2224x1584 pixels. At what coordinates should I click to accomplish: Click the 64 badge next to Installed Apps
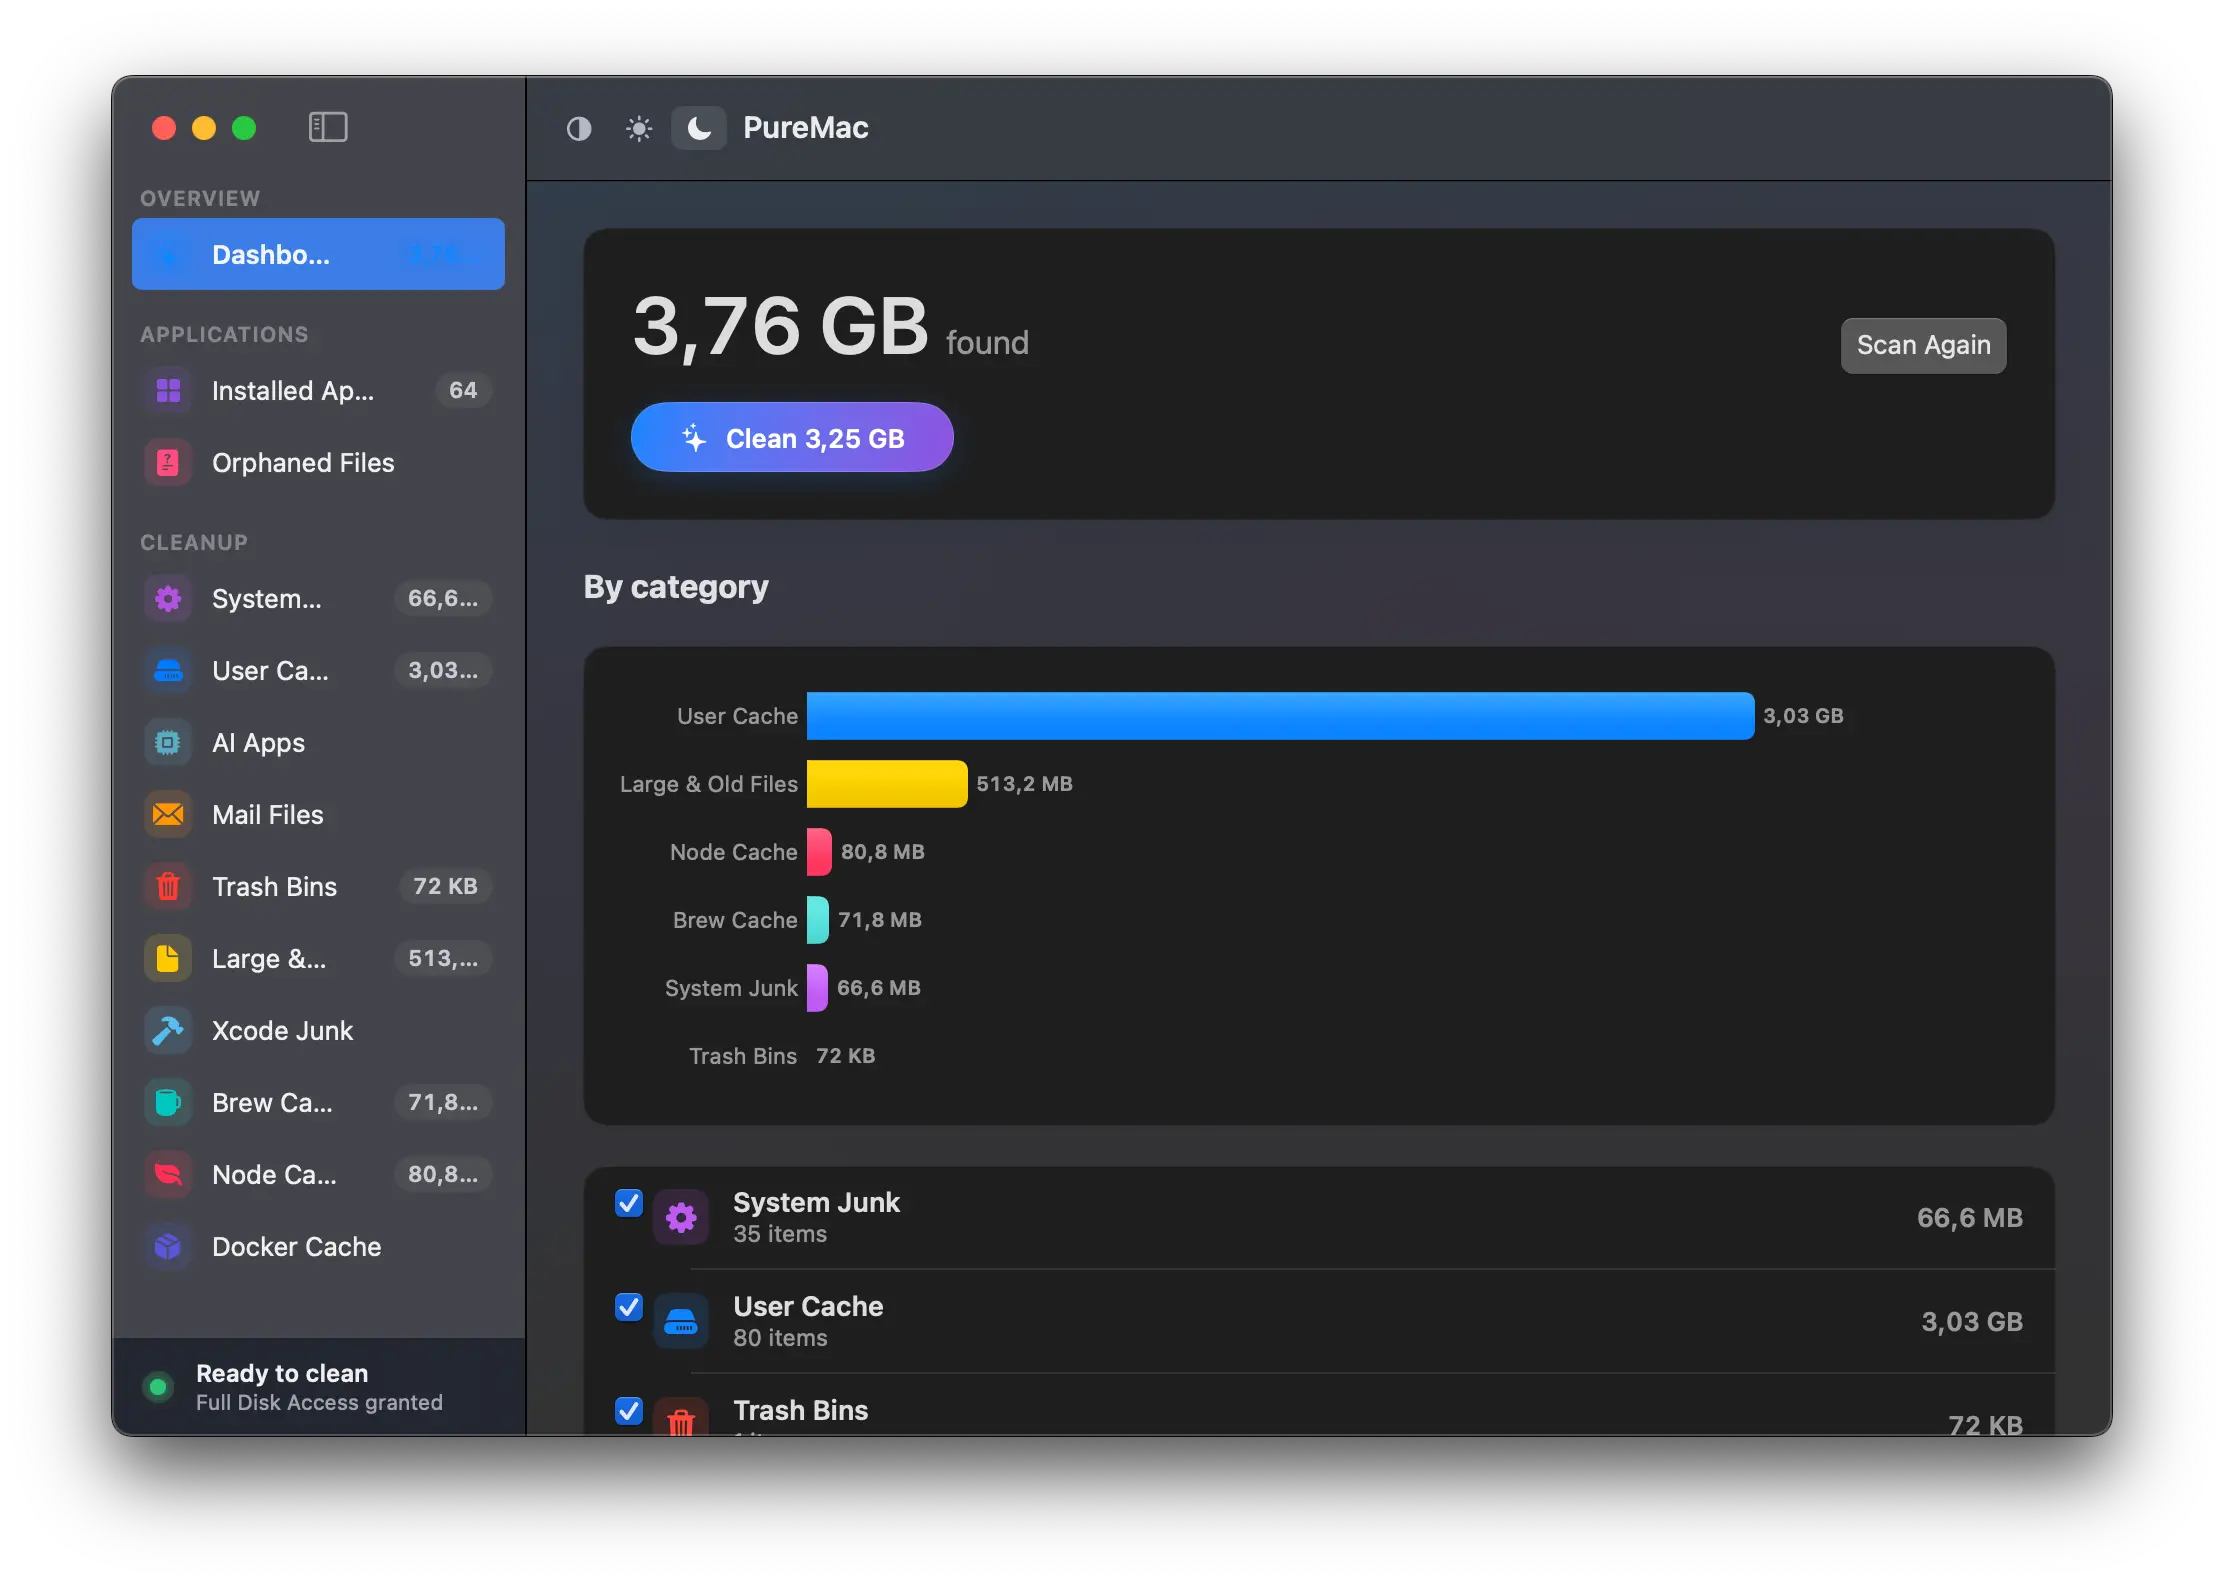click(x=463, y=390)
